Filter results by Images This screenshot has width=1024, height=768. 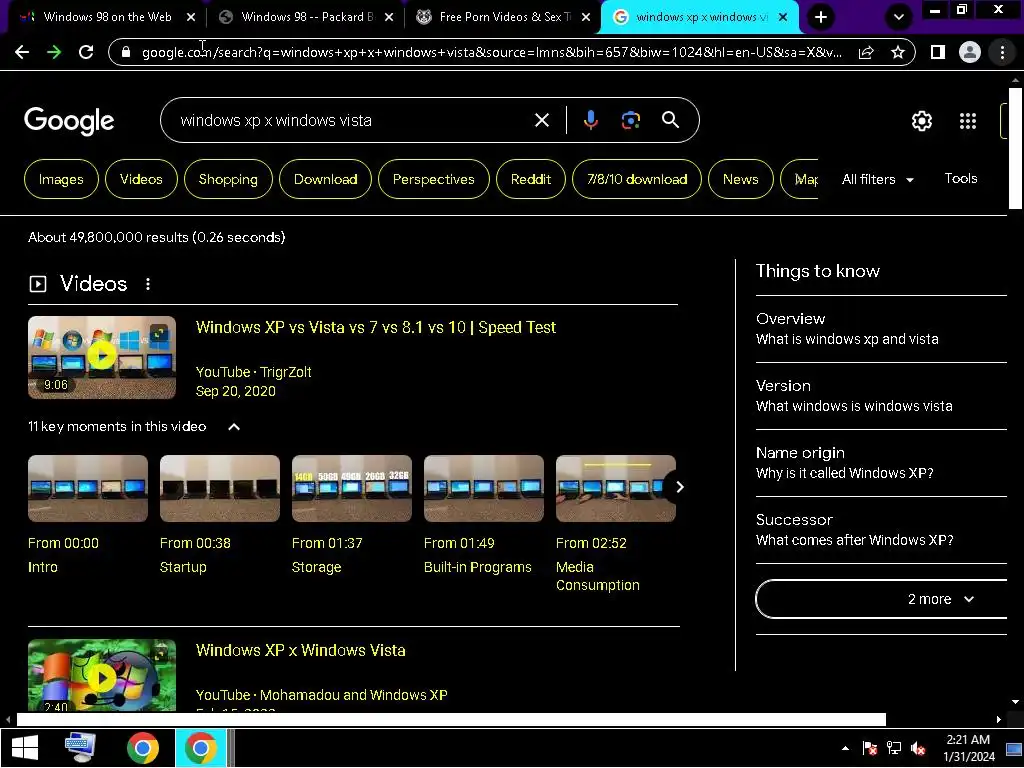(61, 179)
